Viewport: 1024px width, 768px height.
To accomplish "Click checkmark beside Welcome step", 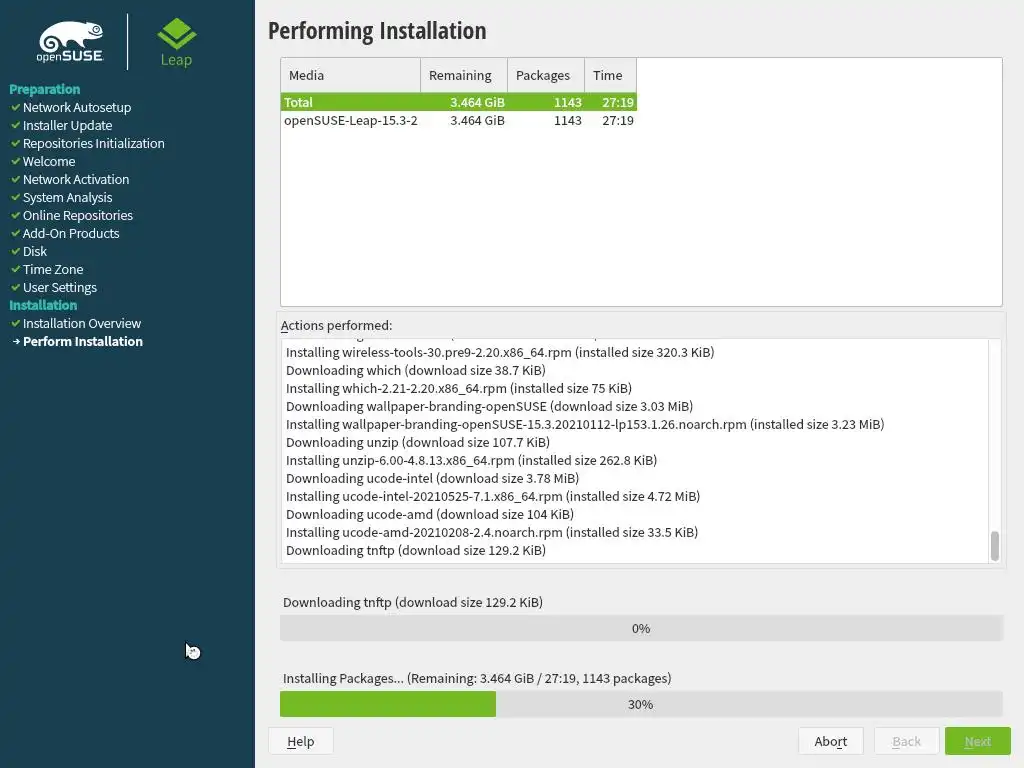I will tap(16, 161).
